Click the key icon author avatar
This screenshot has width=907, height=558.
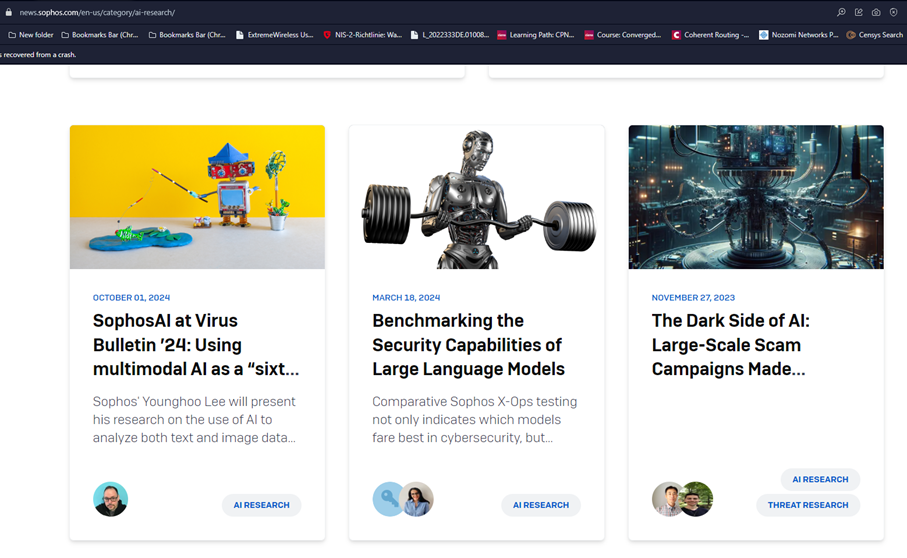[387, 499]
